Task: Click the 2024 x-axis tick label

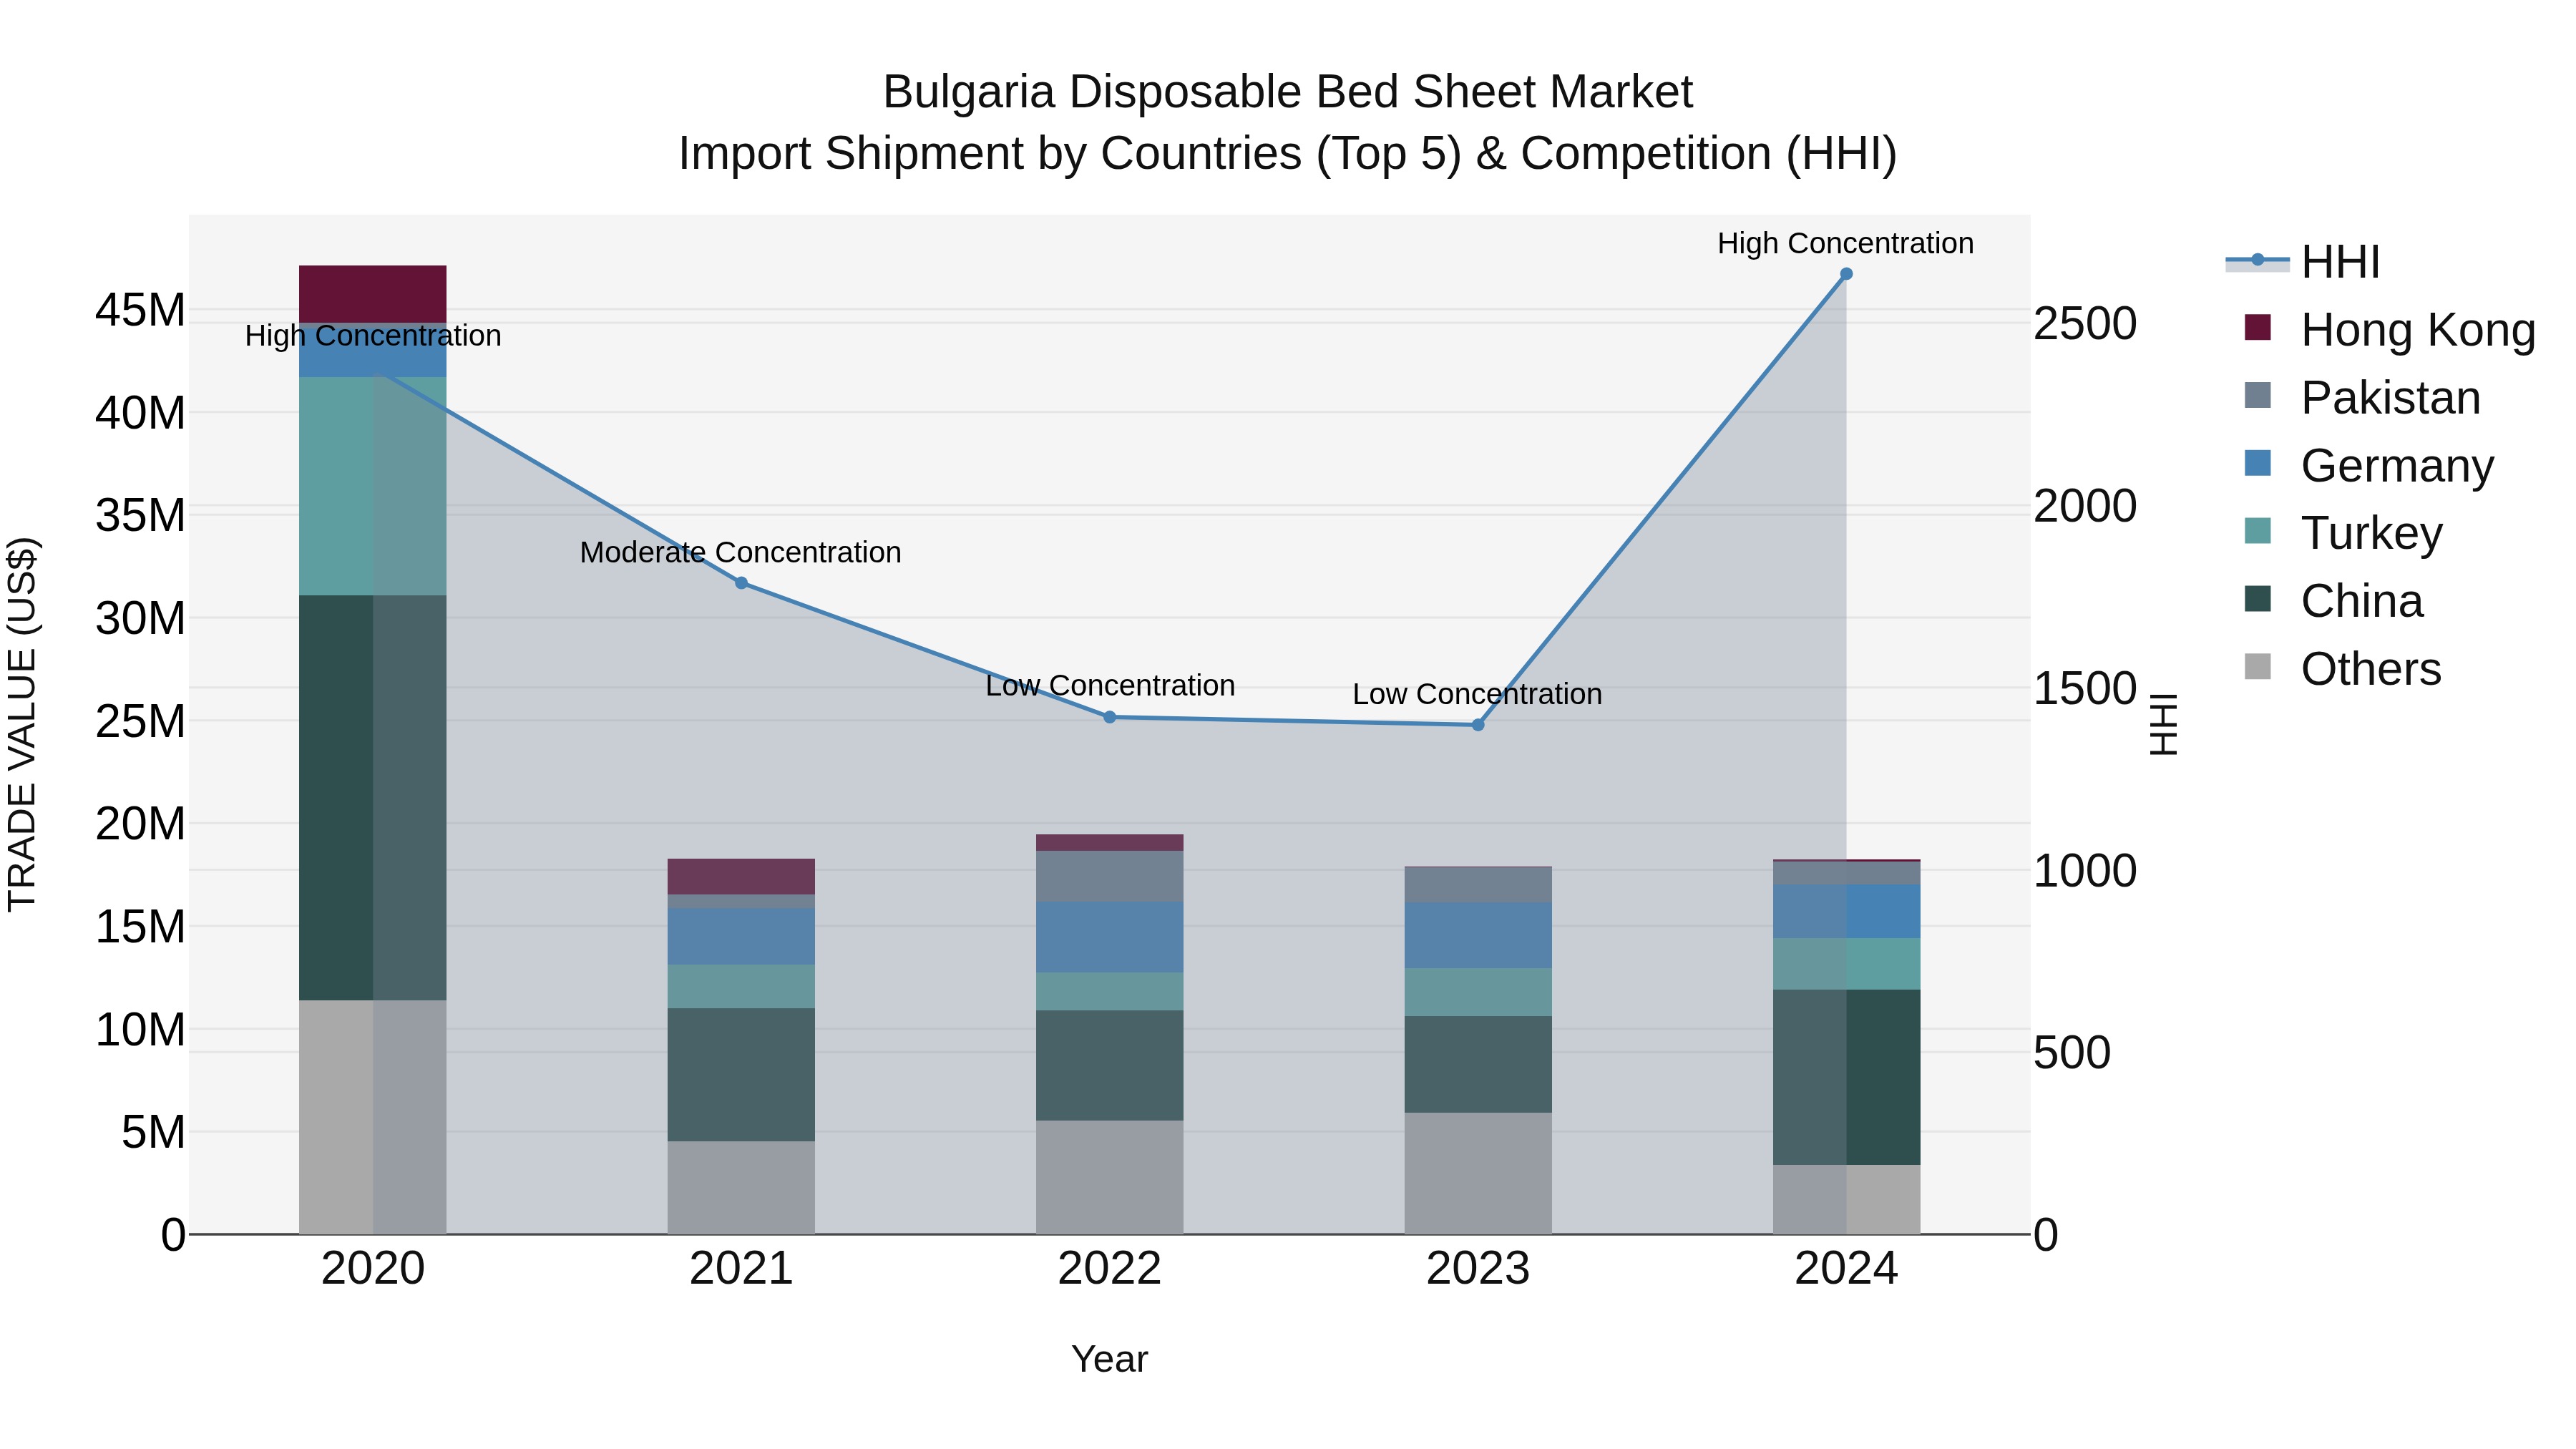Action: [1846, 1269]
